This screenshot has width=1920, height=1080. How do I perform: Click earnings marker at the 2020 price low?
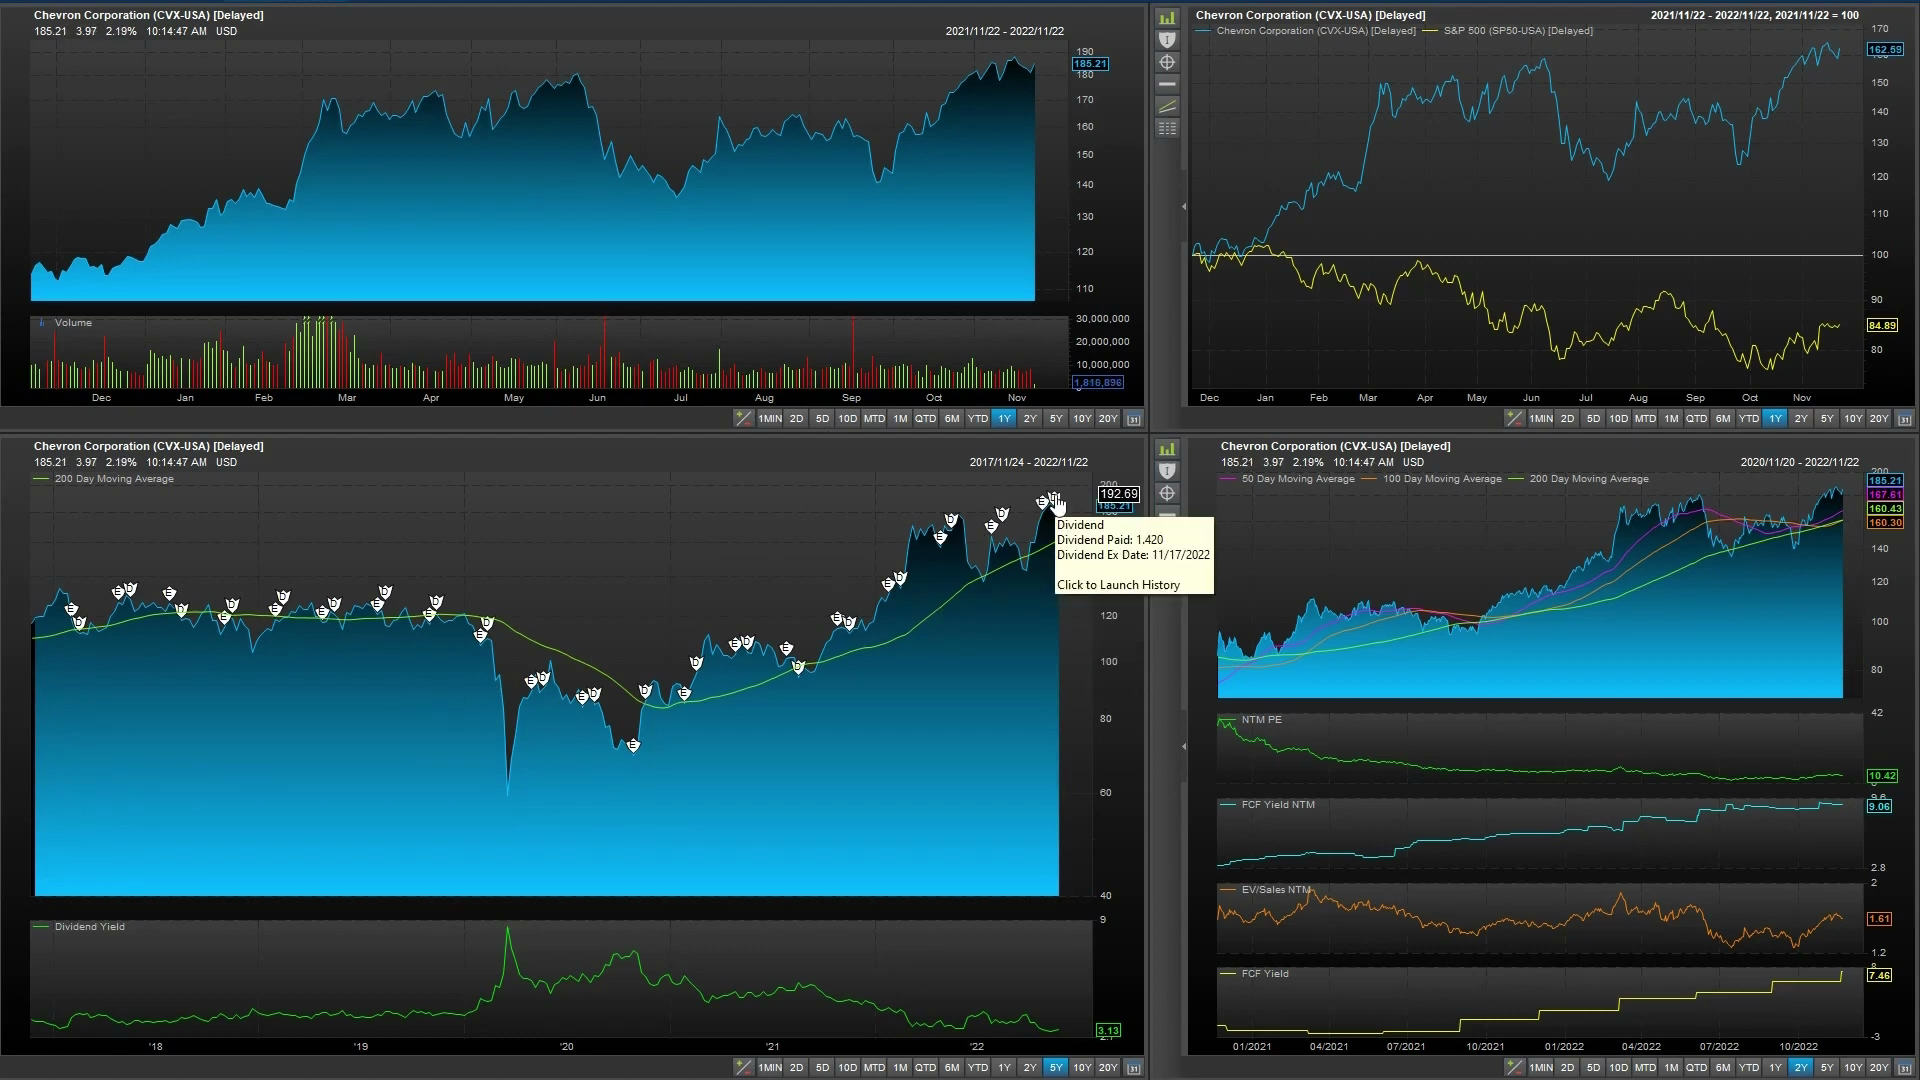point(633,745)
